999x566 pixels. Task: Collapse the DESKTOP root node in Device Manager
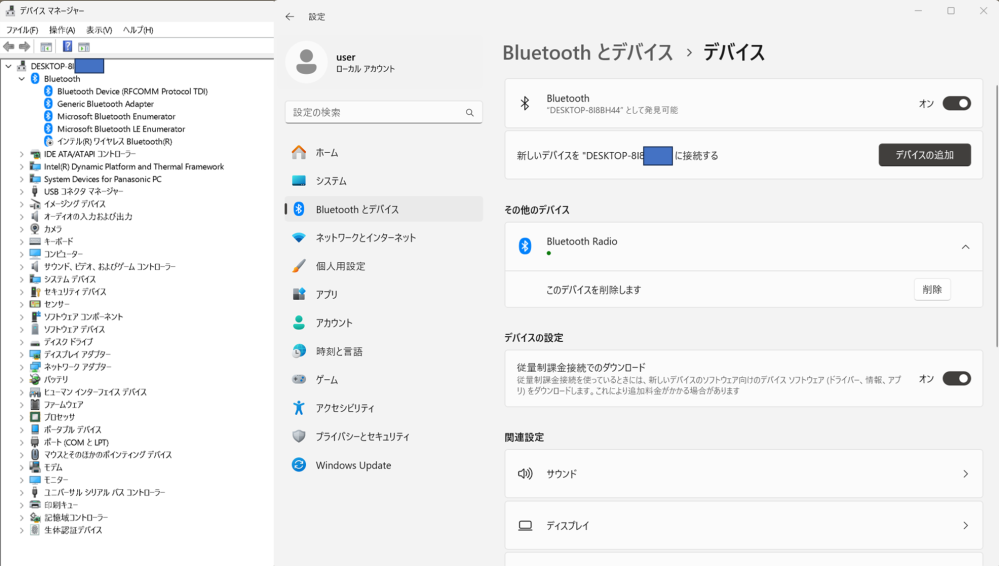pos(8,66)
